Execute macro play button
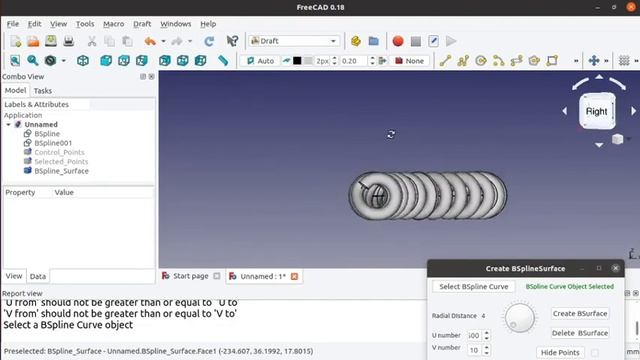The image size is (640, 360). (451, 41)
